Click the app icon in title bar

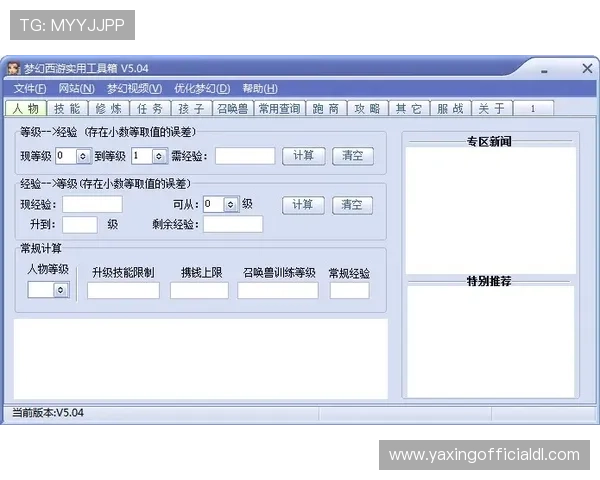pos(14,69)
